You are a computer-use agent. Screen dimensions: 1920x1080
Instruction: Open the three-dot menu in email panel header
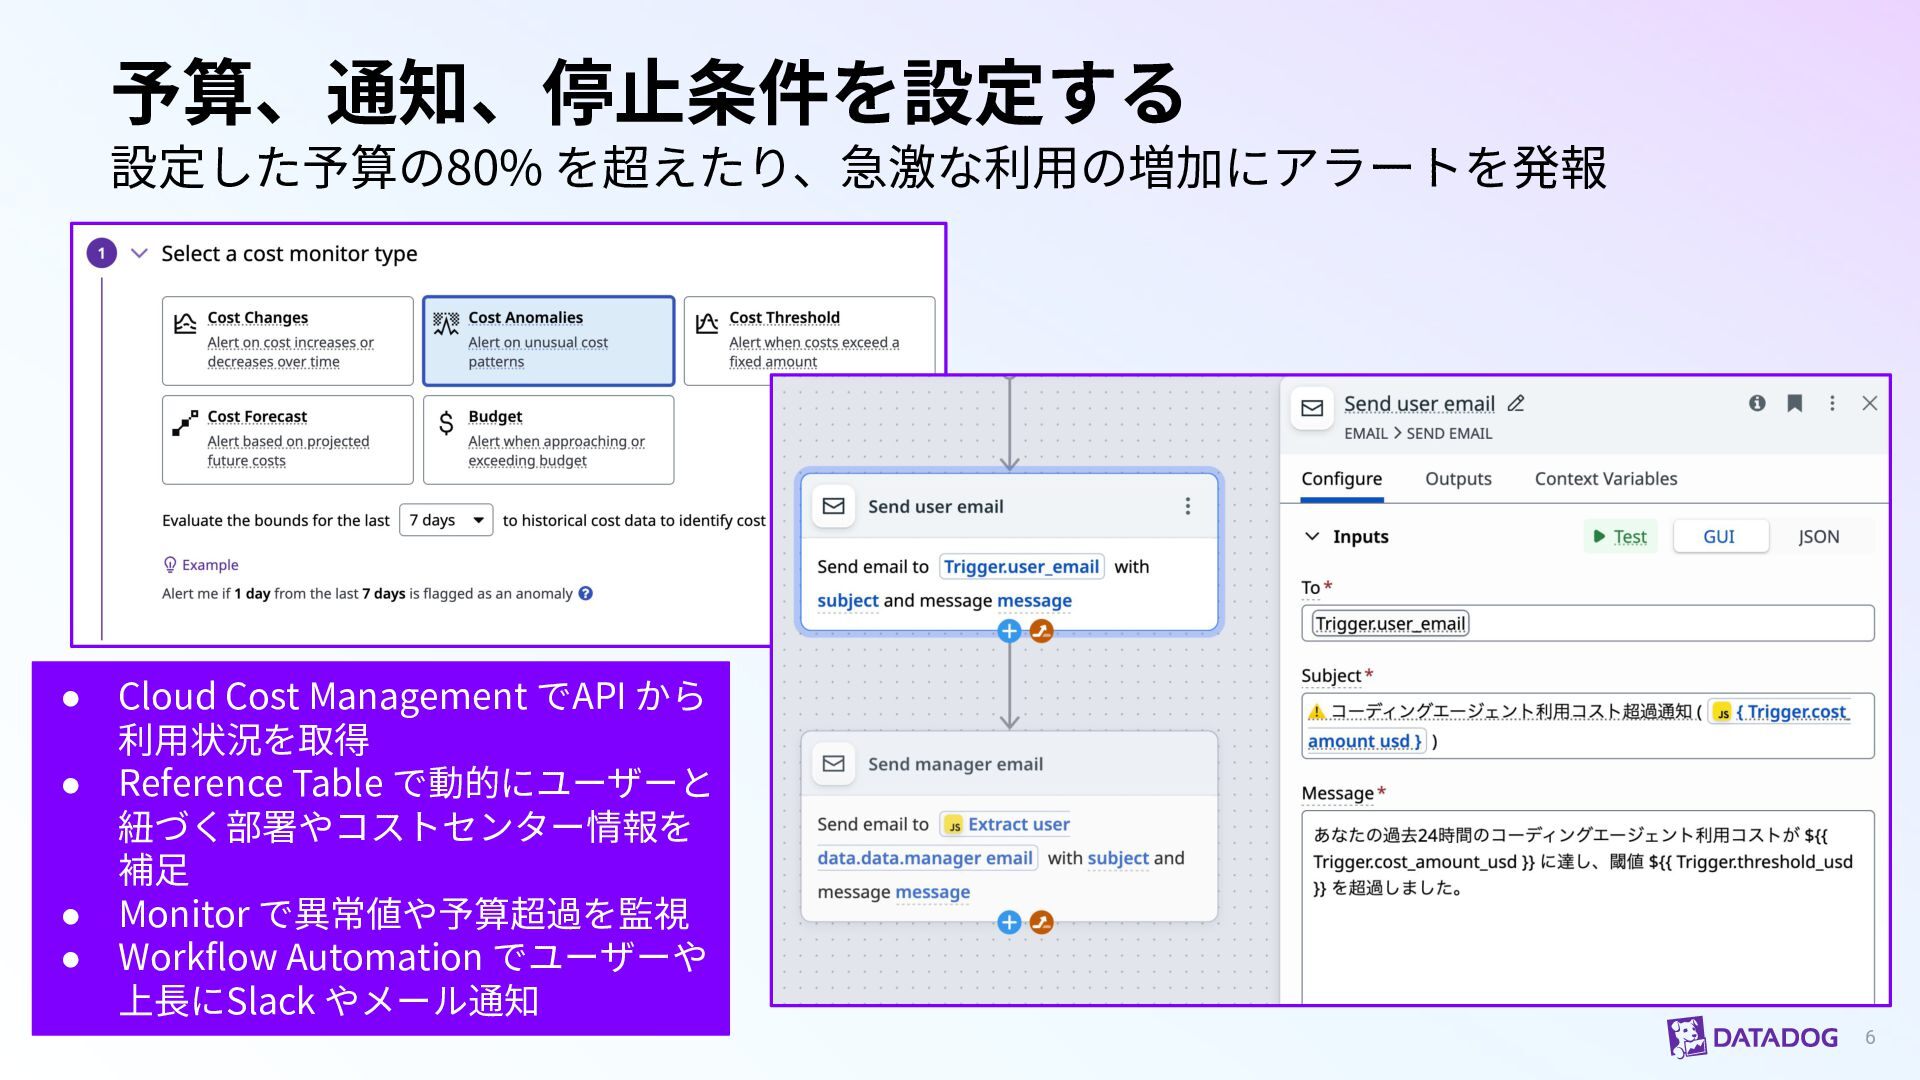[1832, 403]
